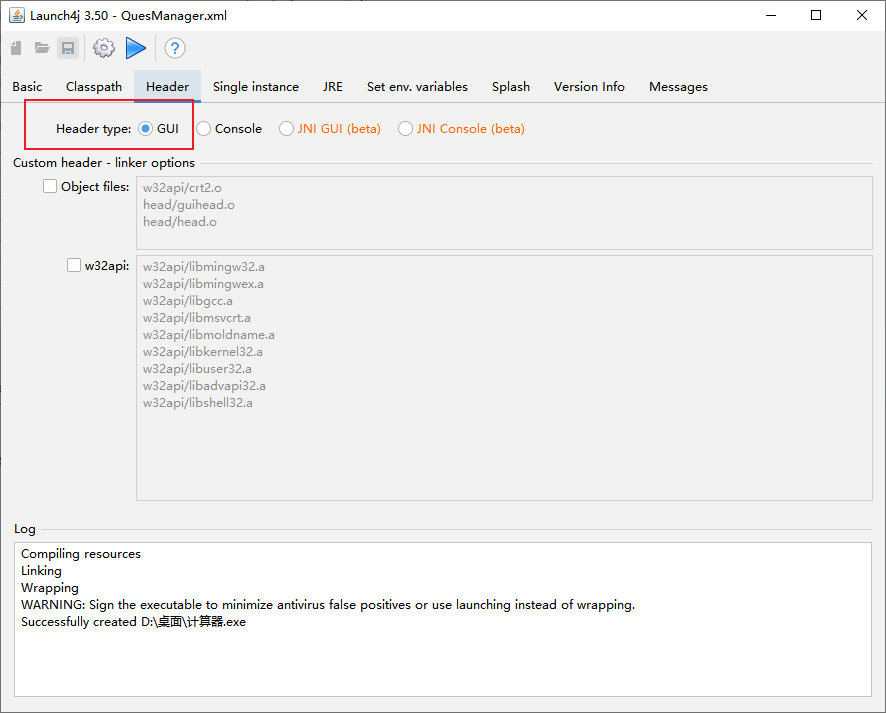Image resolution: width=886 pixels, height=713 pixels.
Task: Open a configuration file via folder icon
Action: coord(42,48)
